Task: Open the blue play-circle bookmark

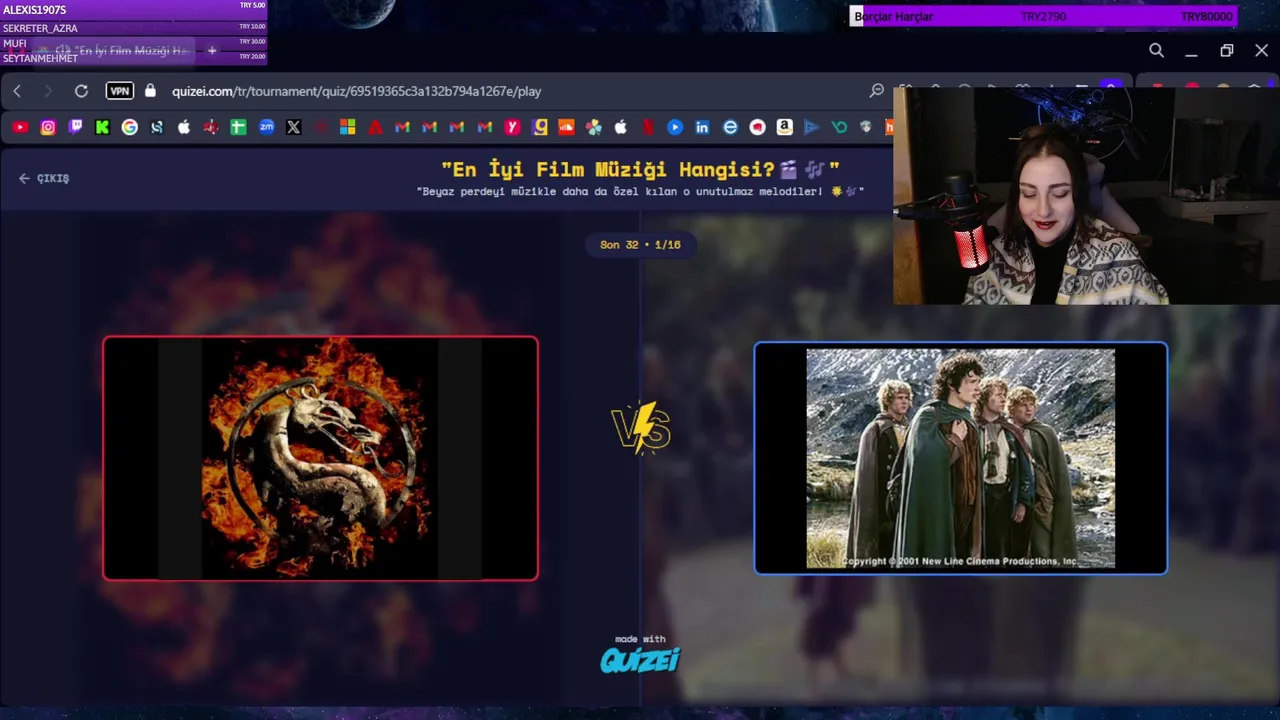Action: pos(675,127)
